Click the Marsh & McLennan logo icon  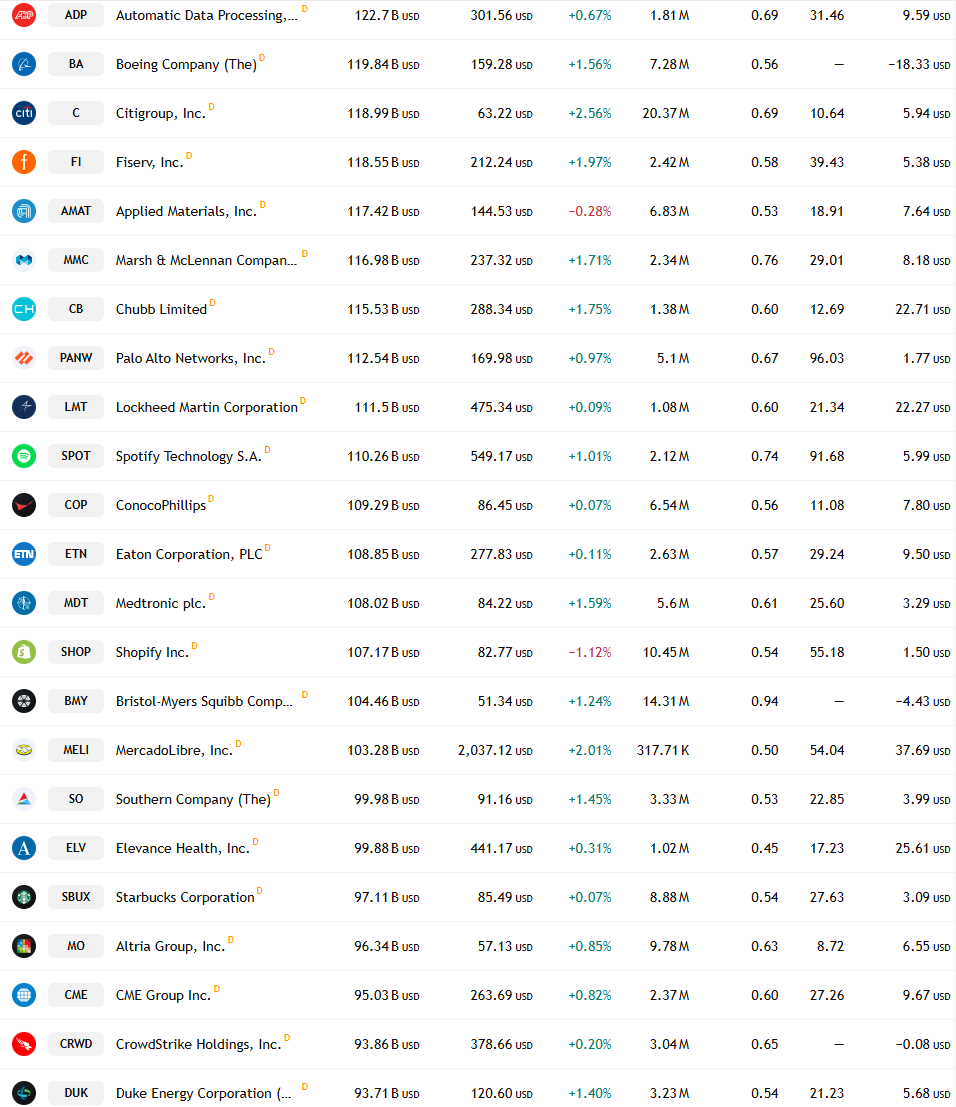tap(24, 260)
